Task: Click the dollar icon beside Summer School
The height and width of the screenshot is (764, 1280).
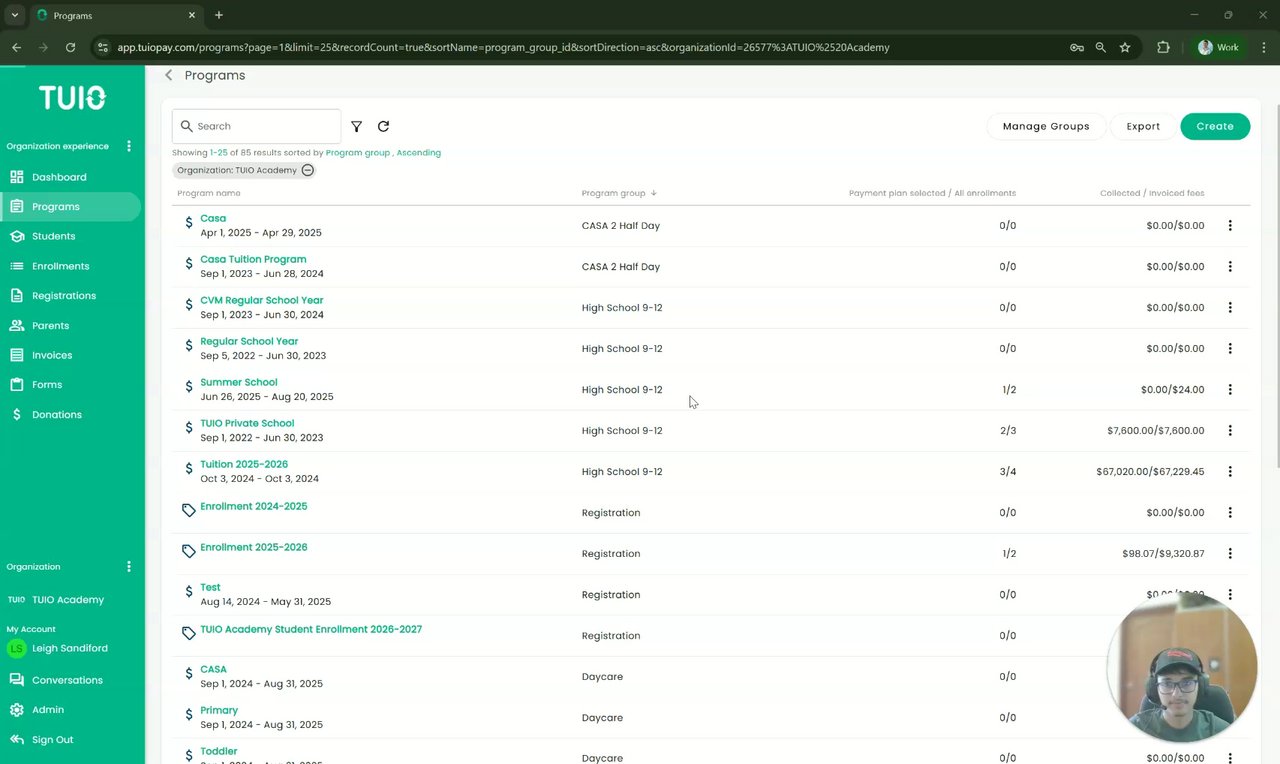Action: pos(188,386)
